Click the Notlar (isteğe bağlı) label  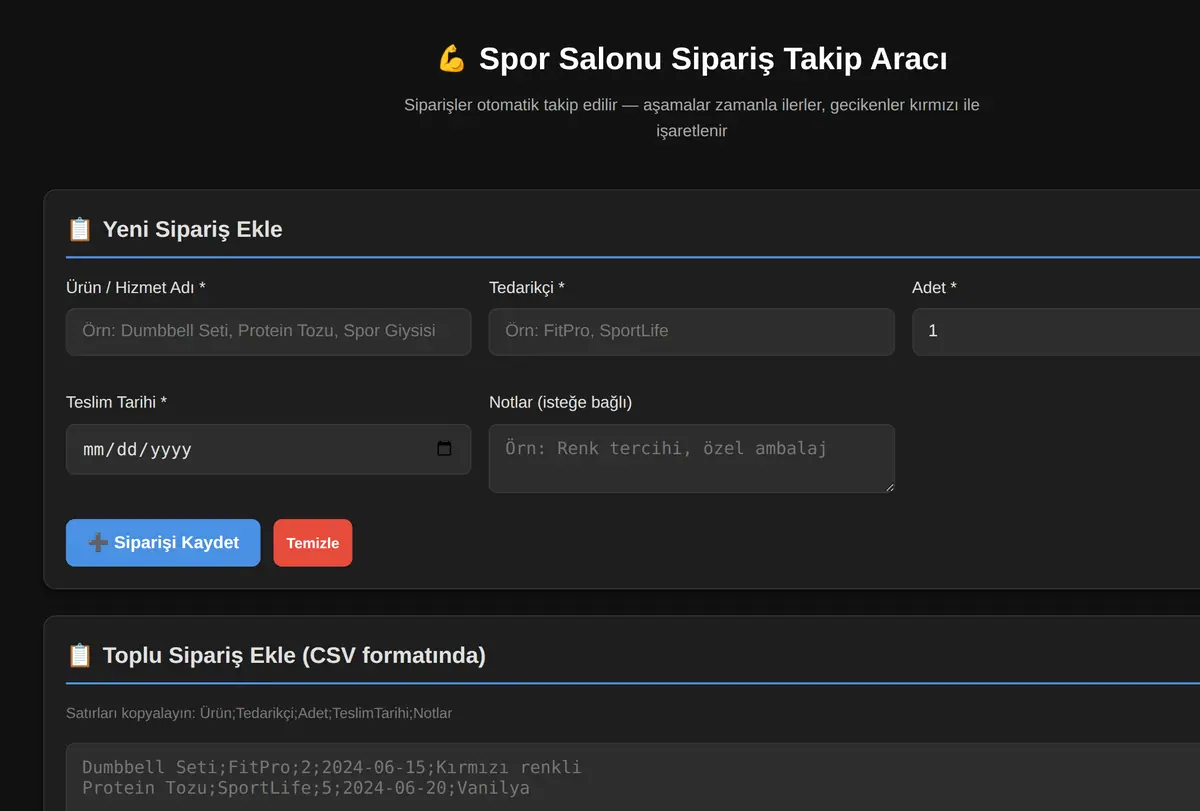pyautogui.click(x=560, y=402)
